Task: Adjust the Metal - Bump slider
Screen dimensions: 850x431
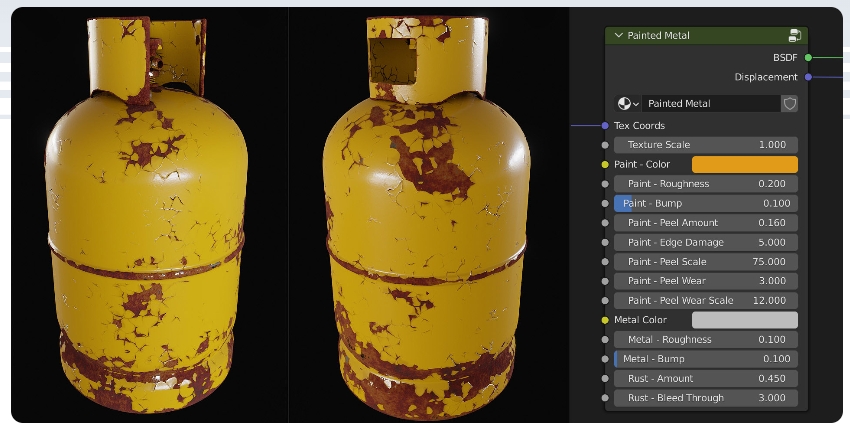Action: [706, 359]
